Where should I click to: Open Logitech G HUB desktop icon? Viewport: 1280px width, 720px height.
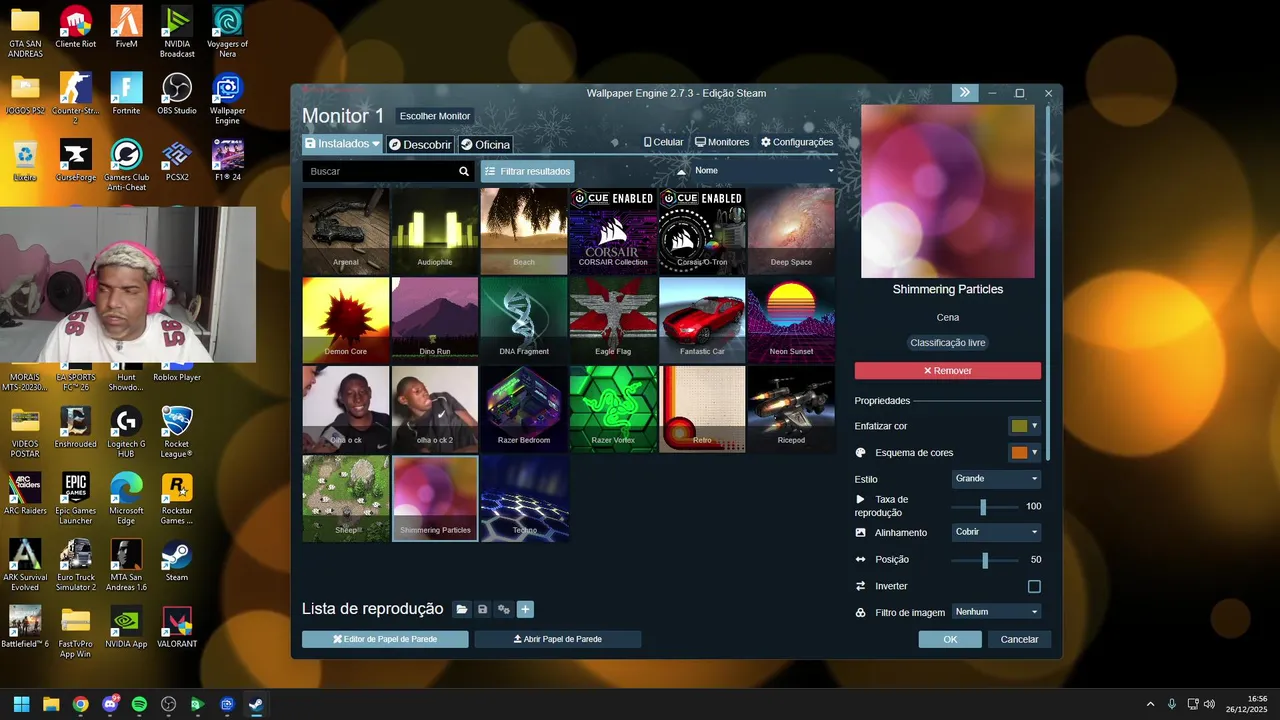click(x=126, y=431)
